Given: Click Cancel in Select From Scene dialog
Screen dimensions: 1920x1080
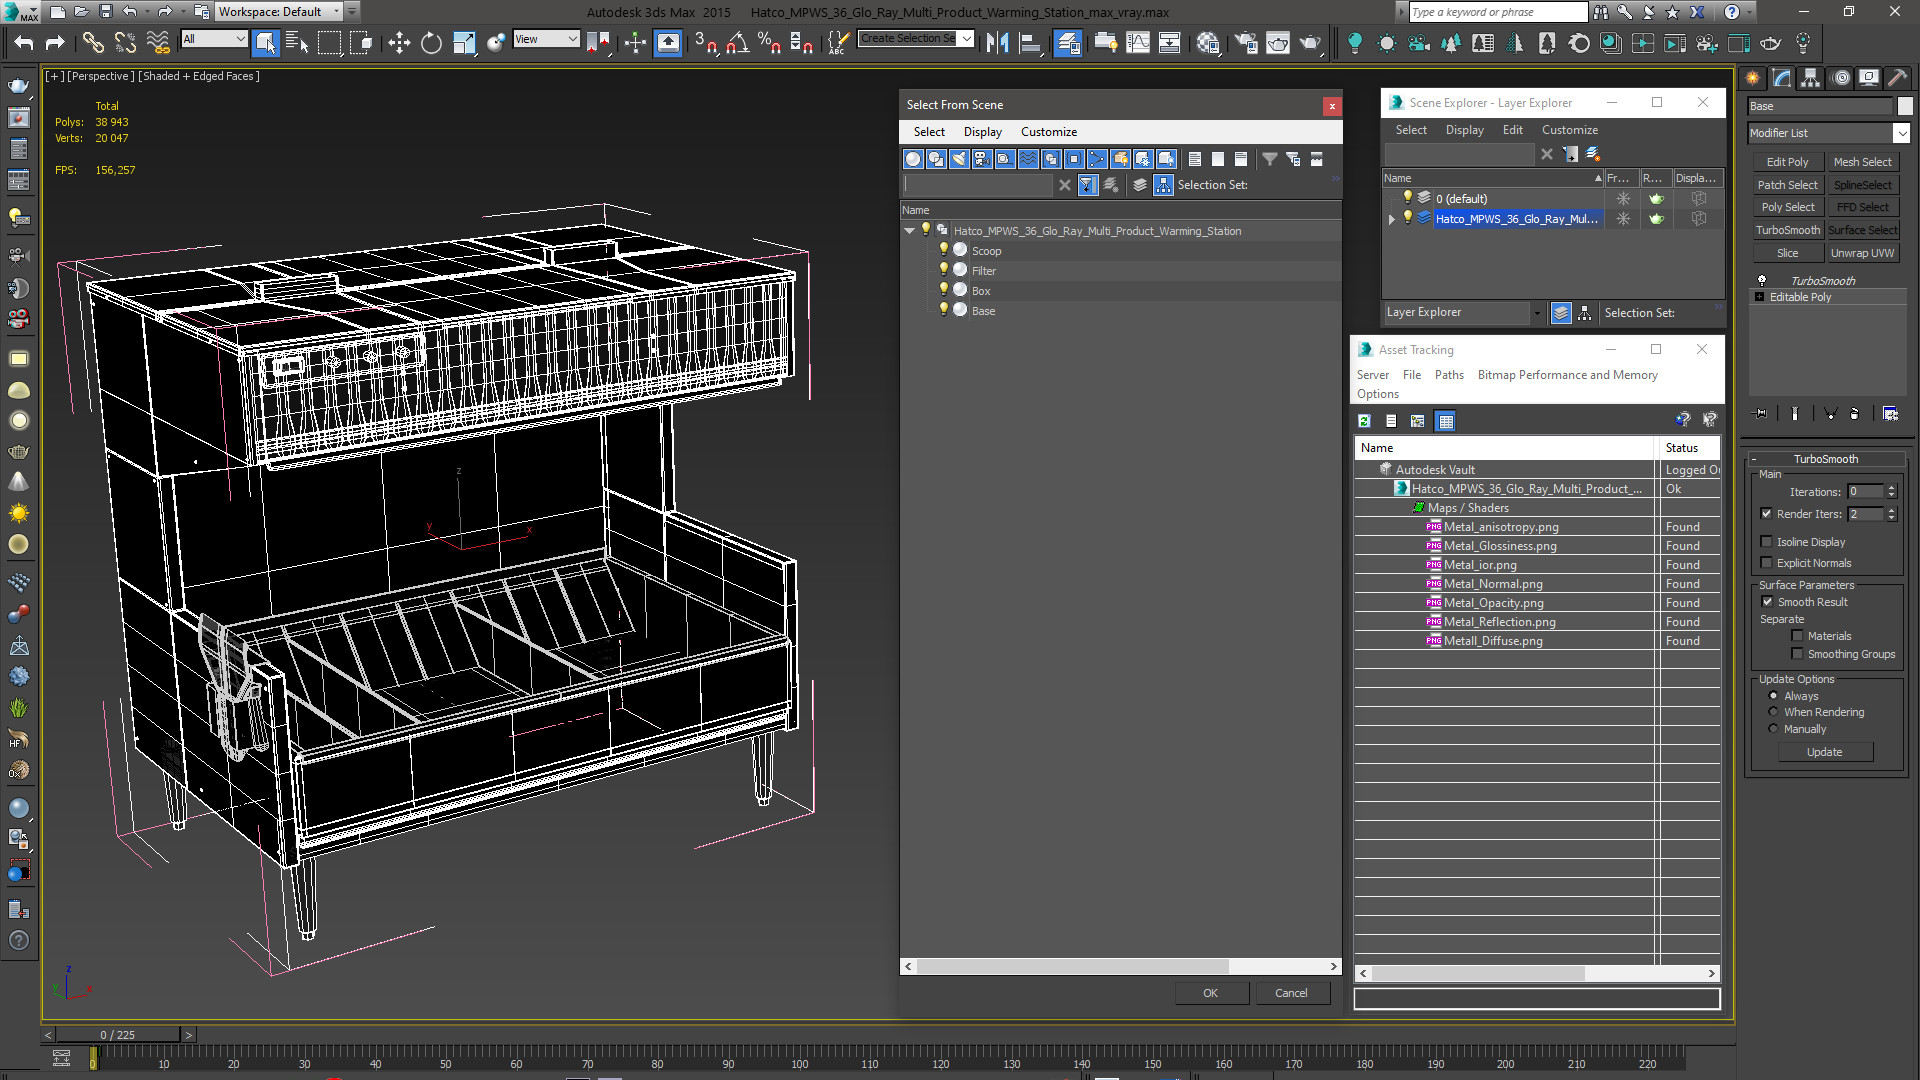Looking at the screenshot, I should click(x=1291, y=993).
